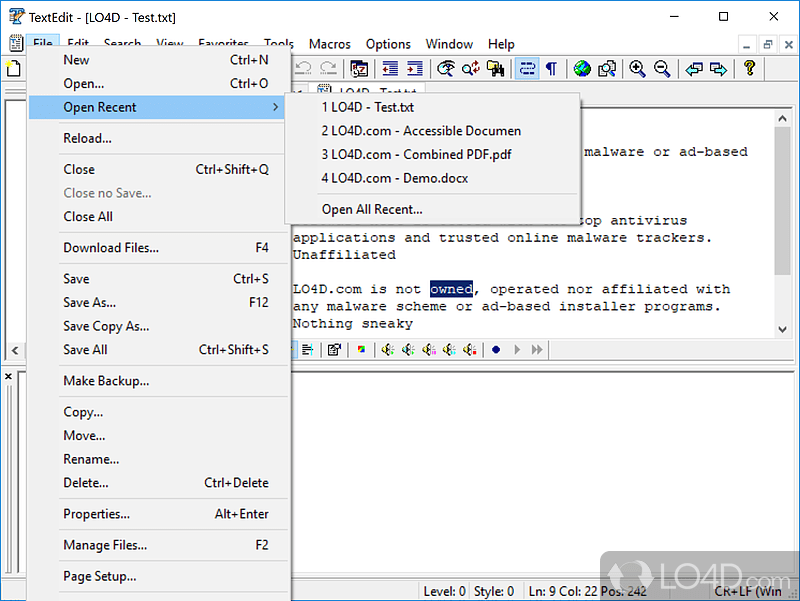Screen dimensions: 800x601
Task: Click the speaker icon with red marker
Action: coord(469,350)
